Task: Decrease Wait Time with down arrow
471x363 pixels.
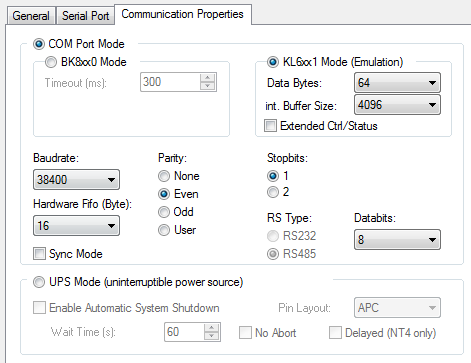Action: coord(212,336)
